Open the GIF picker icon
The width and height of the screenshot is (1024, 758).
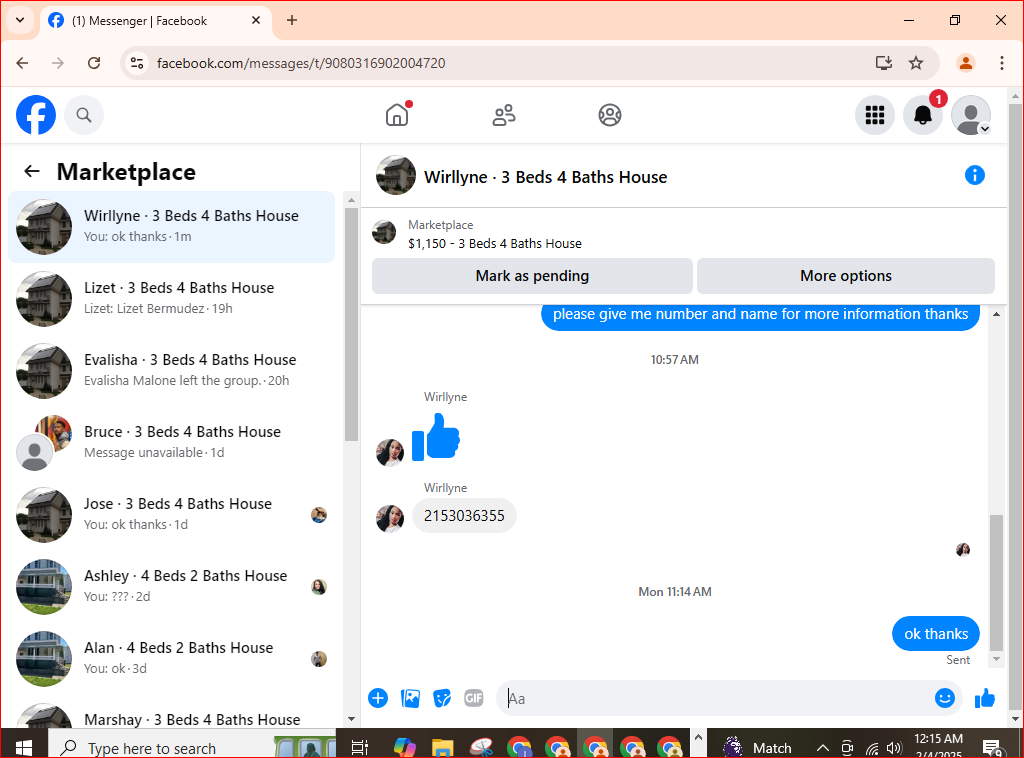coord(473,698)
